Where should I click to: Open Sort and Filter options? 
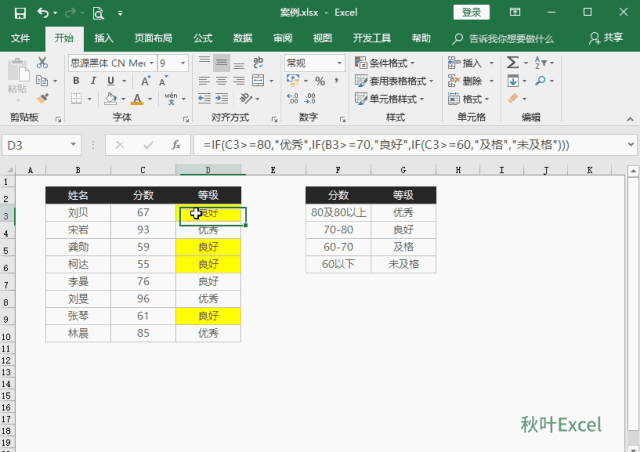tap(541, 62)
